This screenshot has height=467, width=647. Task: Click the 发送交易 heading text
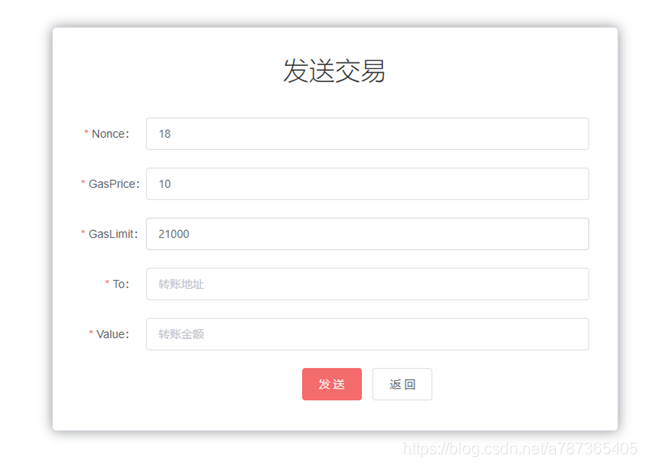click(334, 71)
